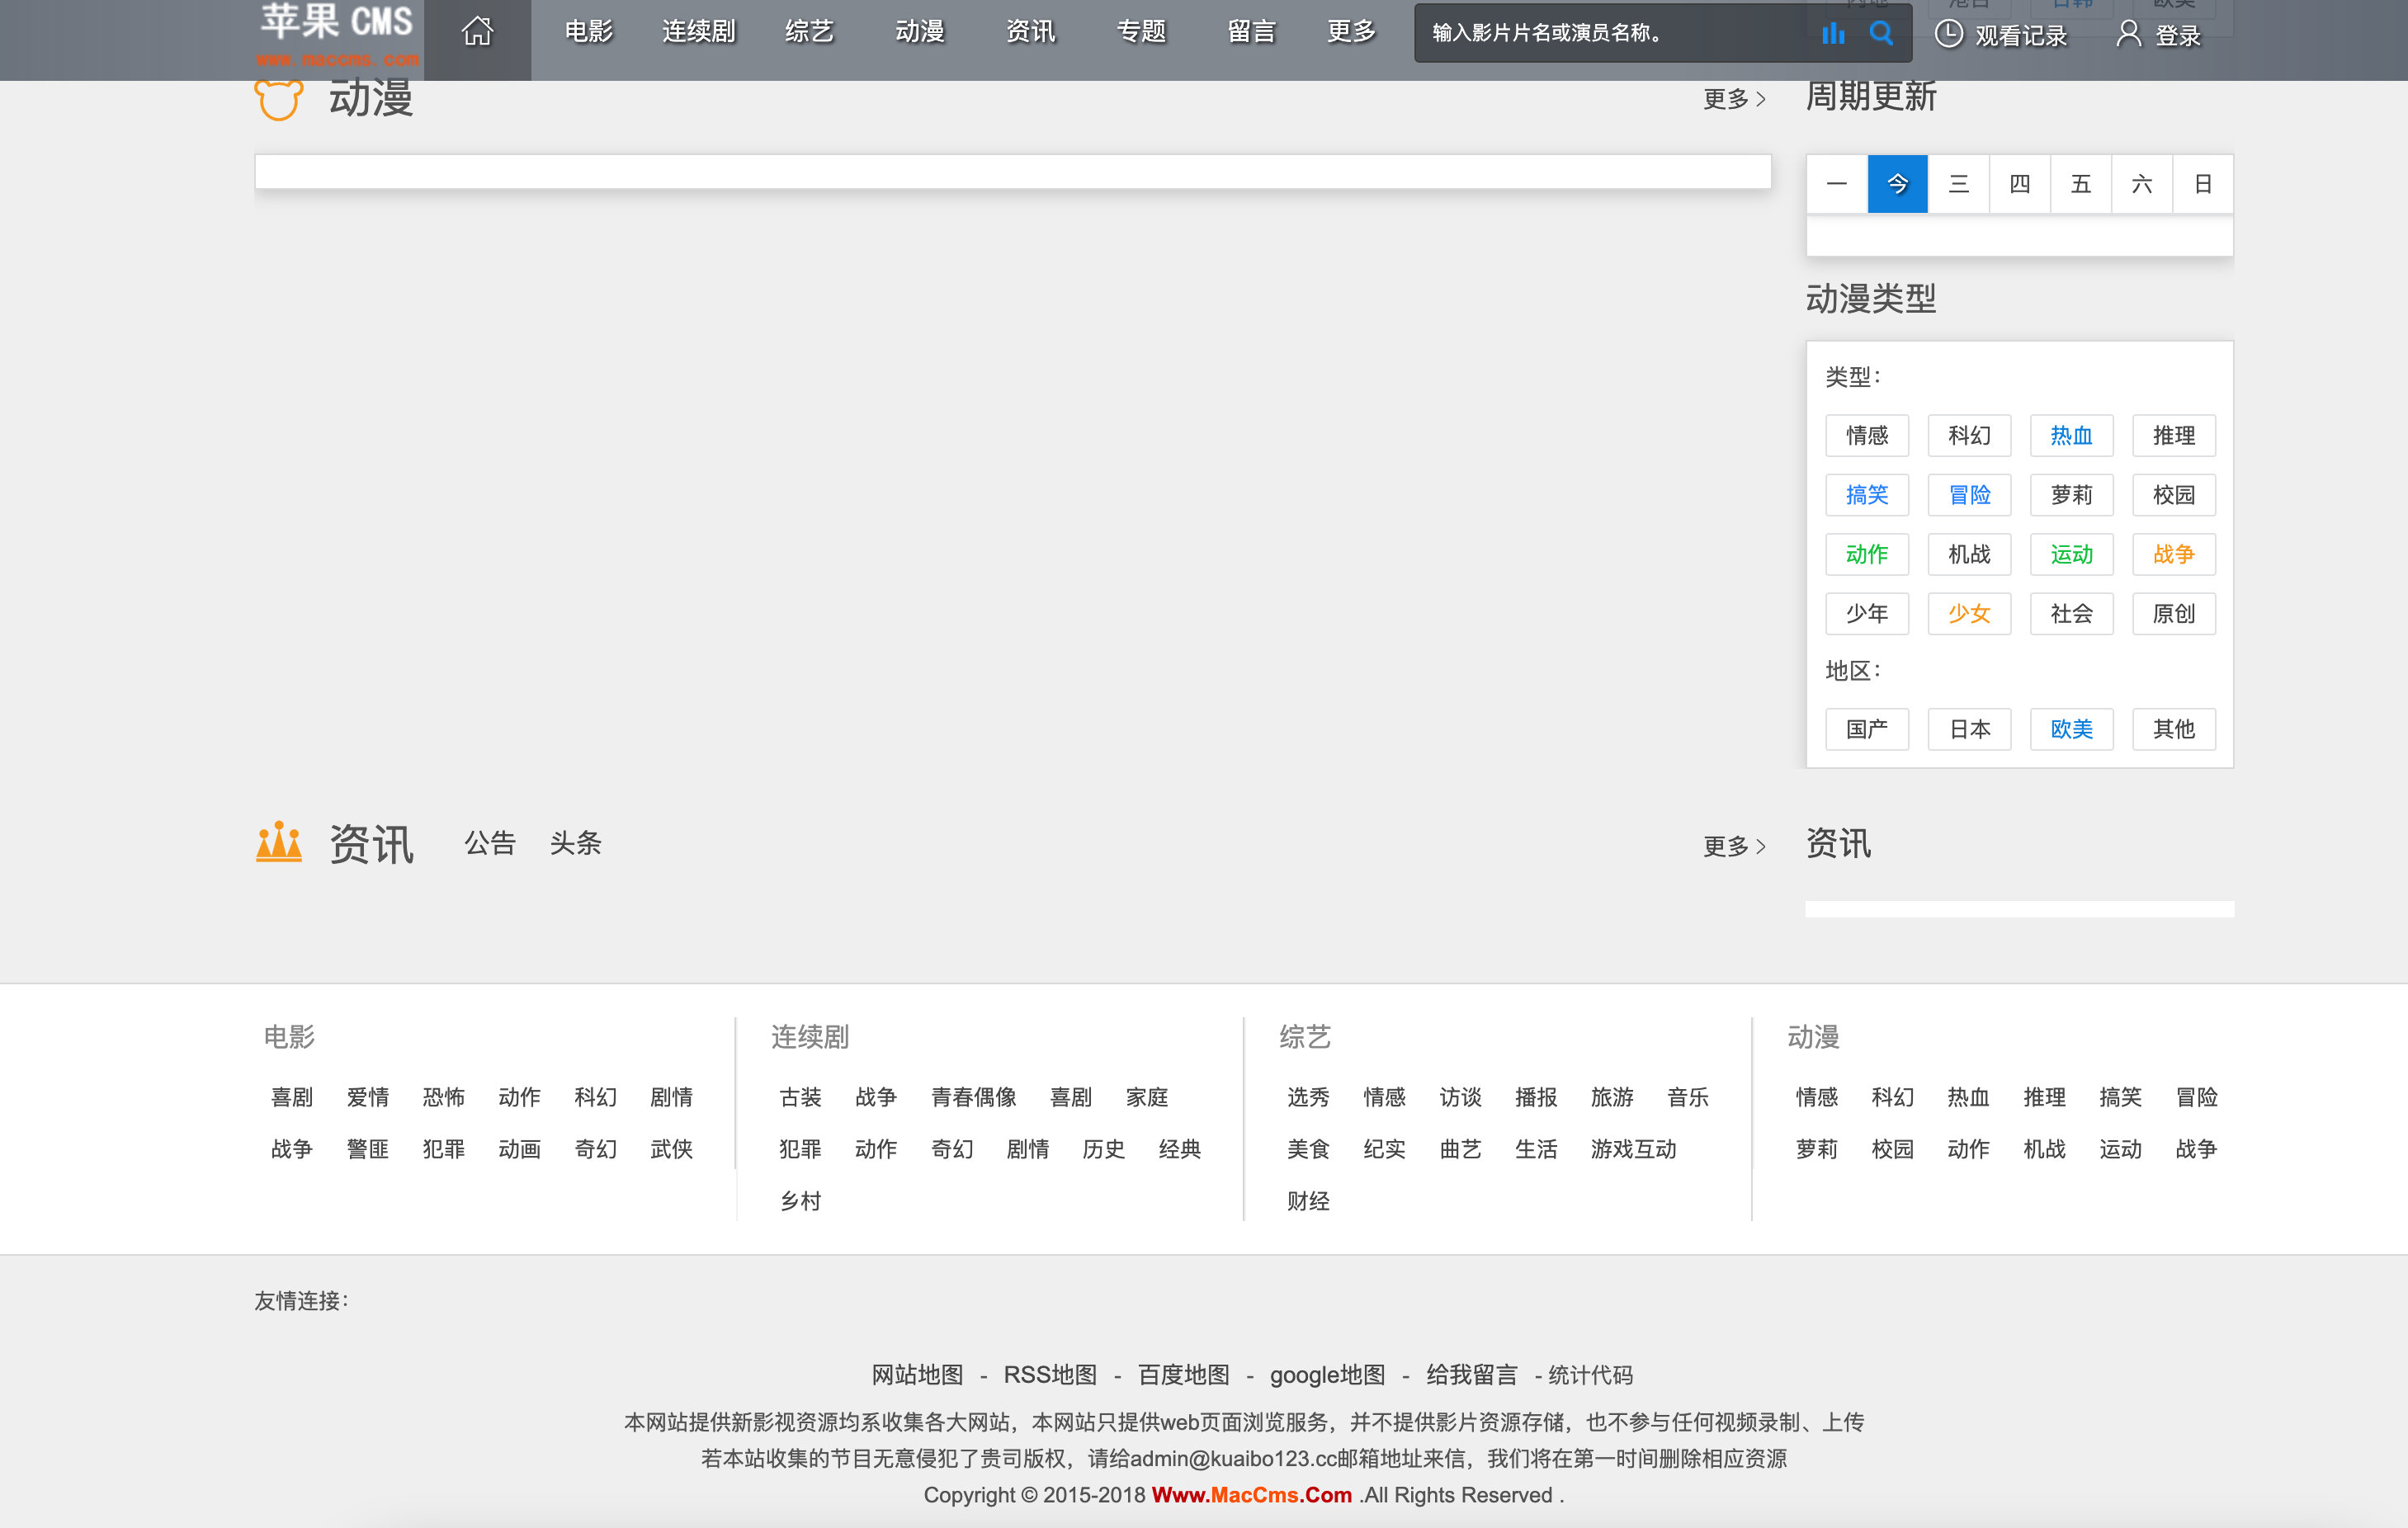
Task: Select the 头条 news tab
Action: 575,843
